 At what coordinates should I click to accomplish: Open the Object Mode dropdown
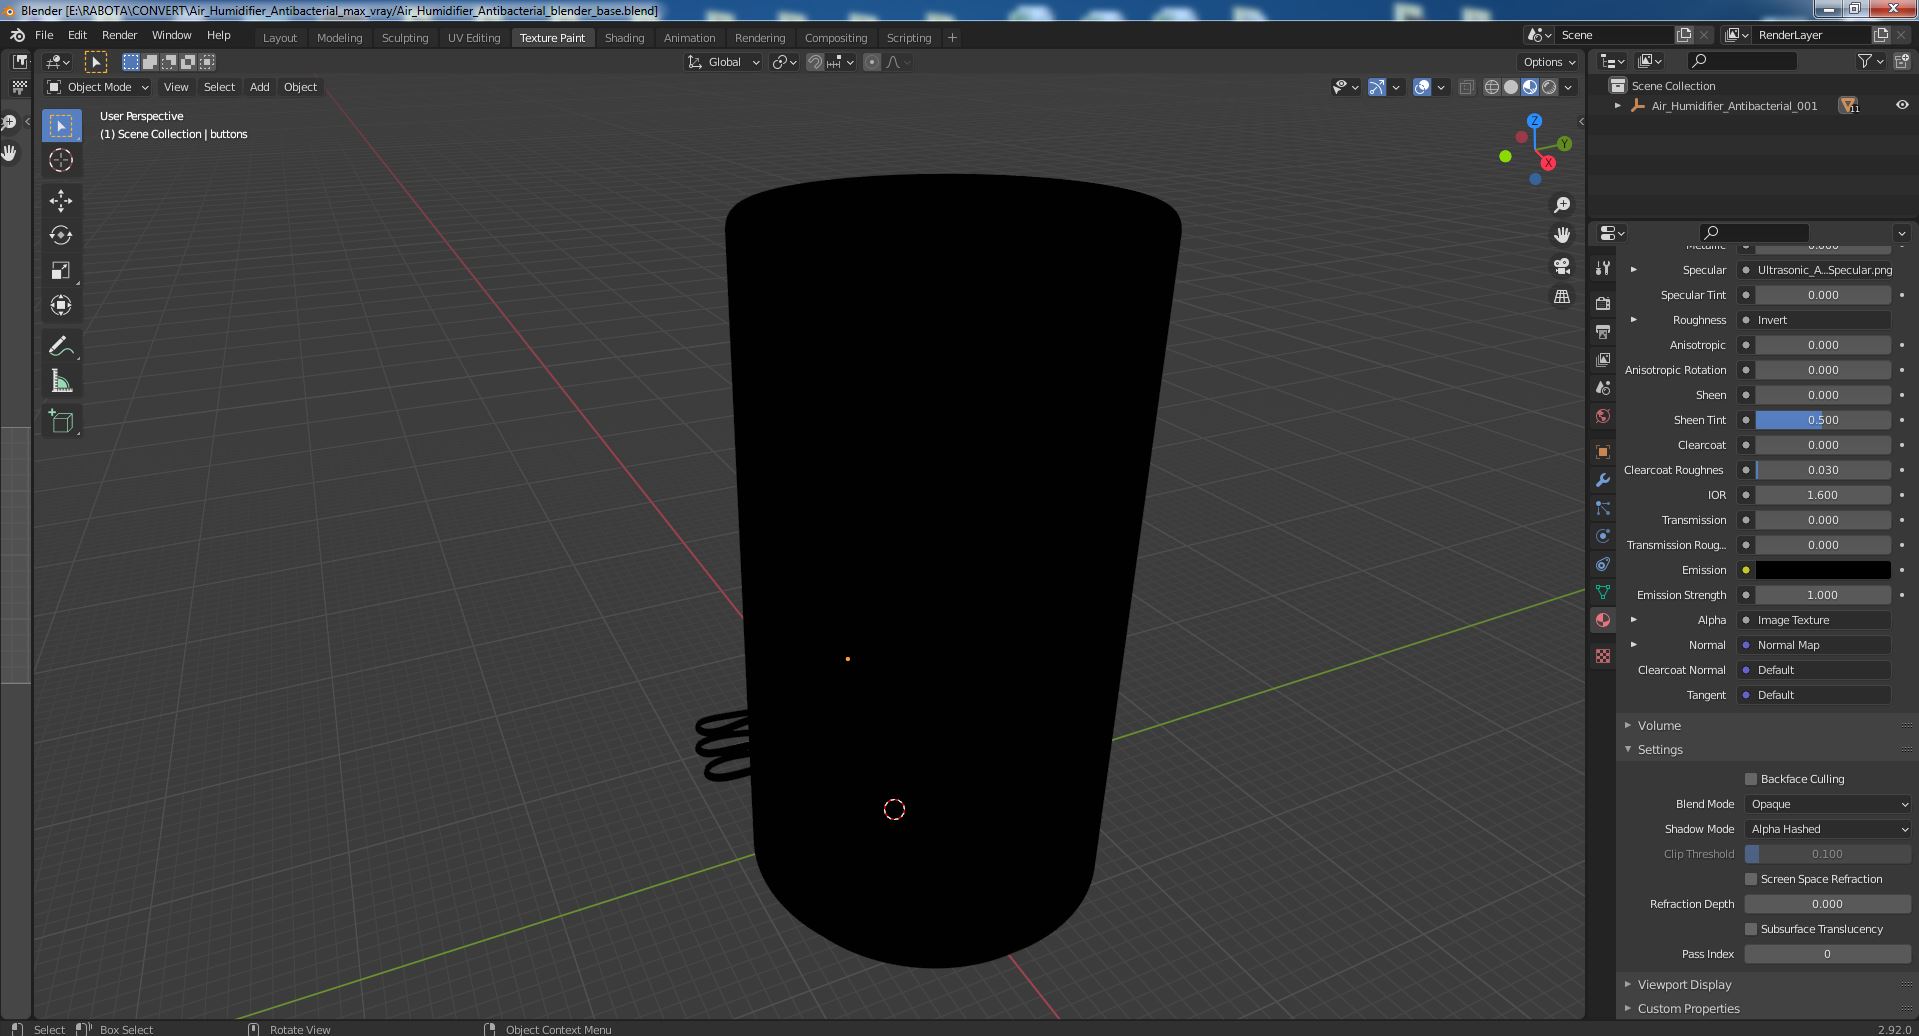tap(98, 87)
